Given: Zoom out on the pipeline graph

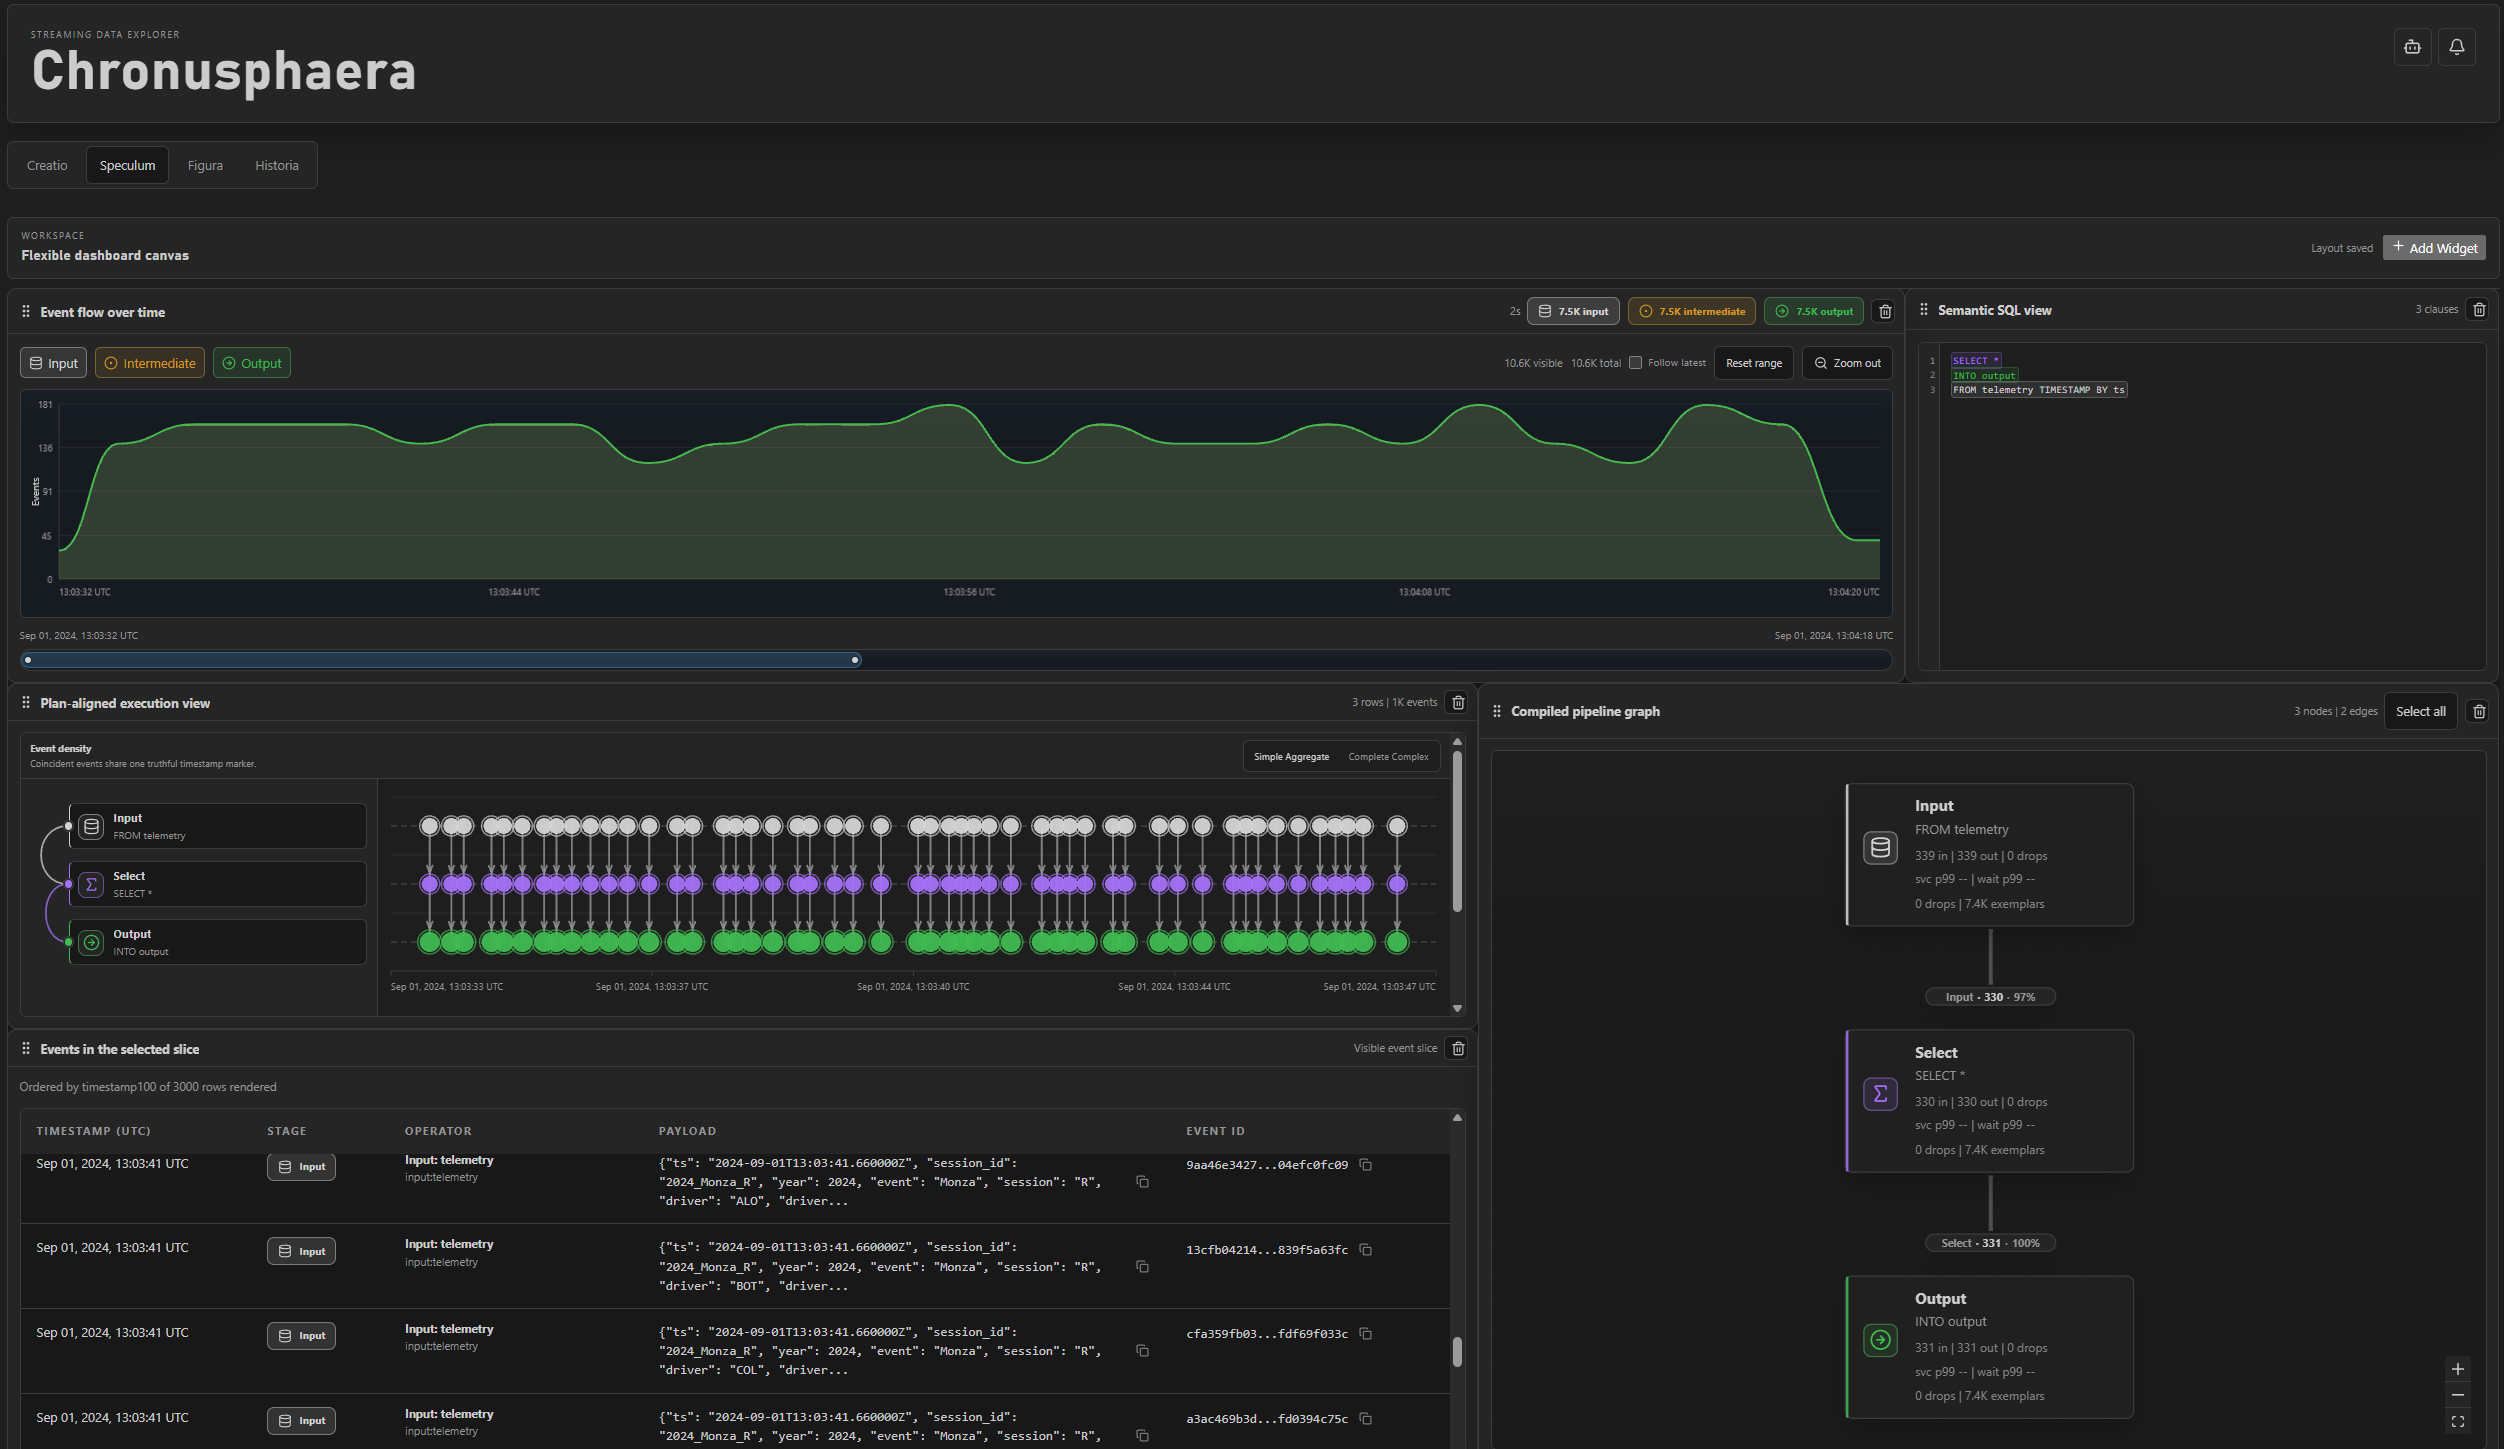Looking at the screenshot, I should pos(2458,1395).
